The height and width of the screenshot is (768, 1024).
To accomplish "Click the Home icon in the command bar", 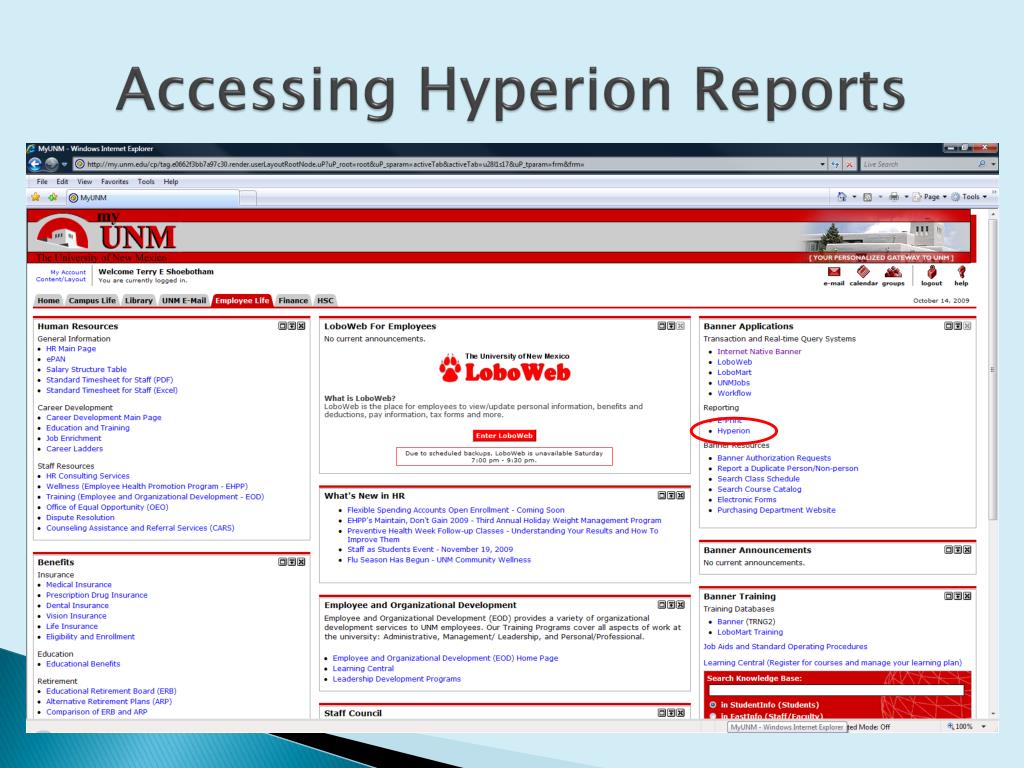I will 842,197.
